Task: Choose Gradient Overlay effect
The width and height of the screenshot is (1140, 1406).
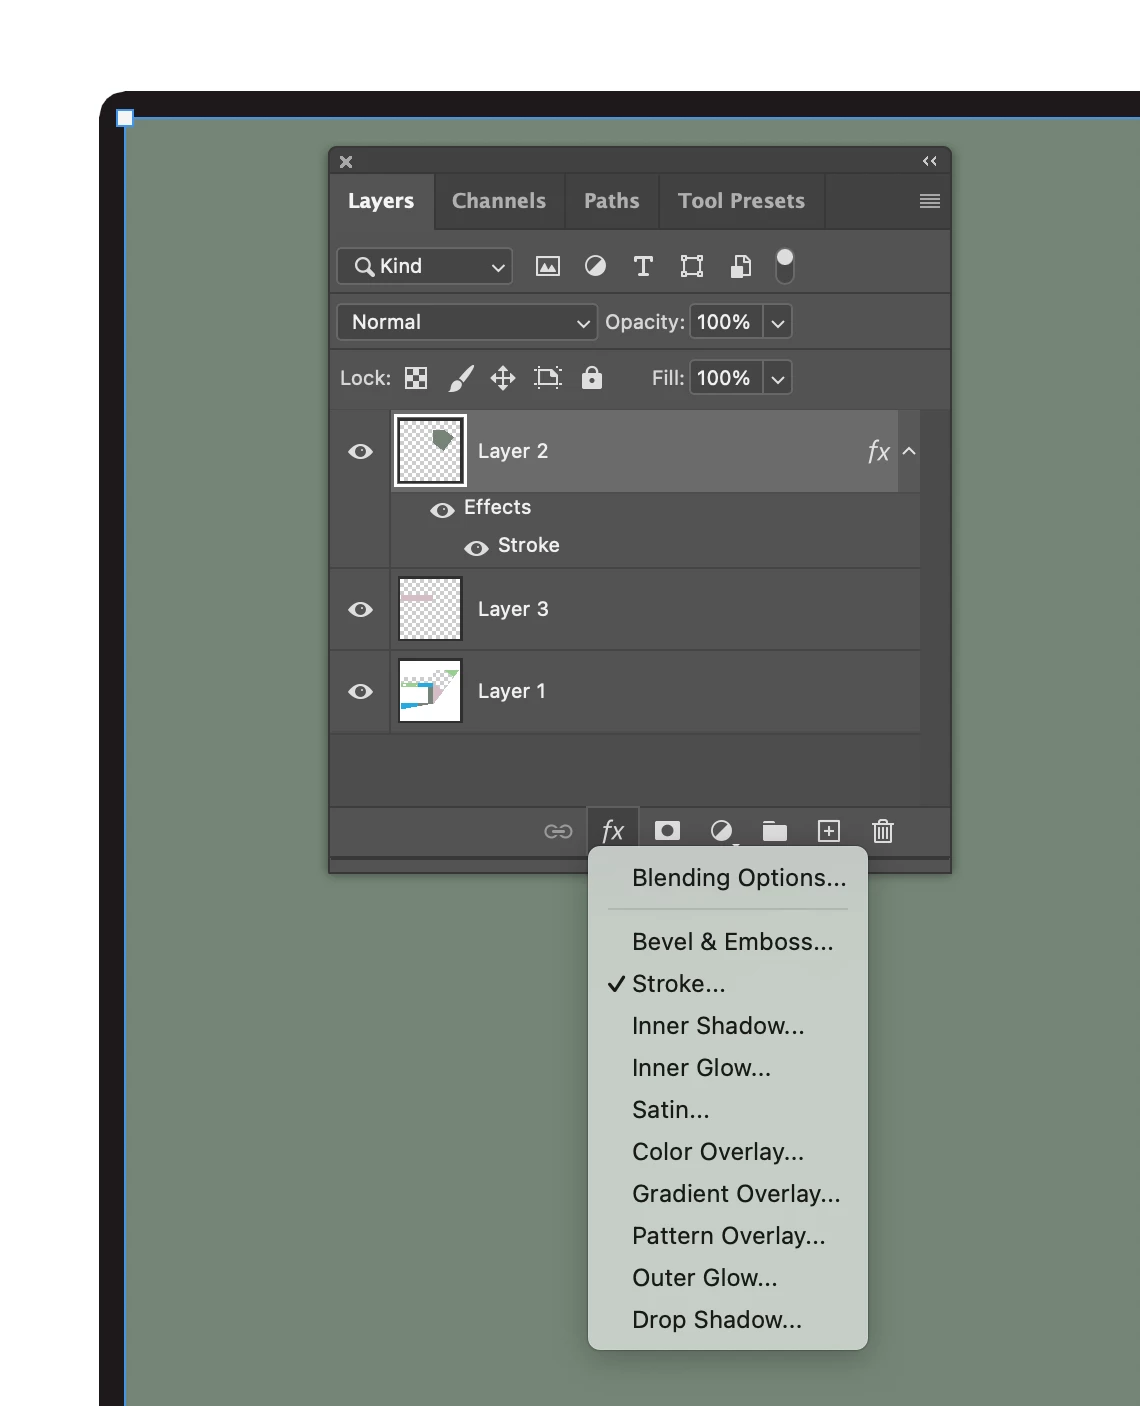Action: [728, 1194]
